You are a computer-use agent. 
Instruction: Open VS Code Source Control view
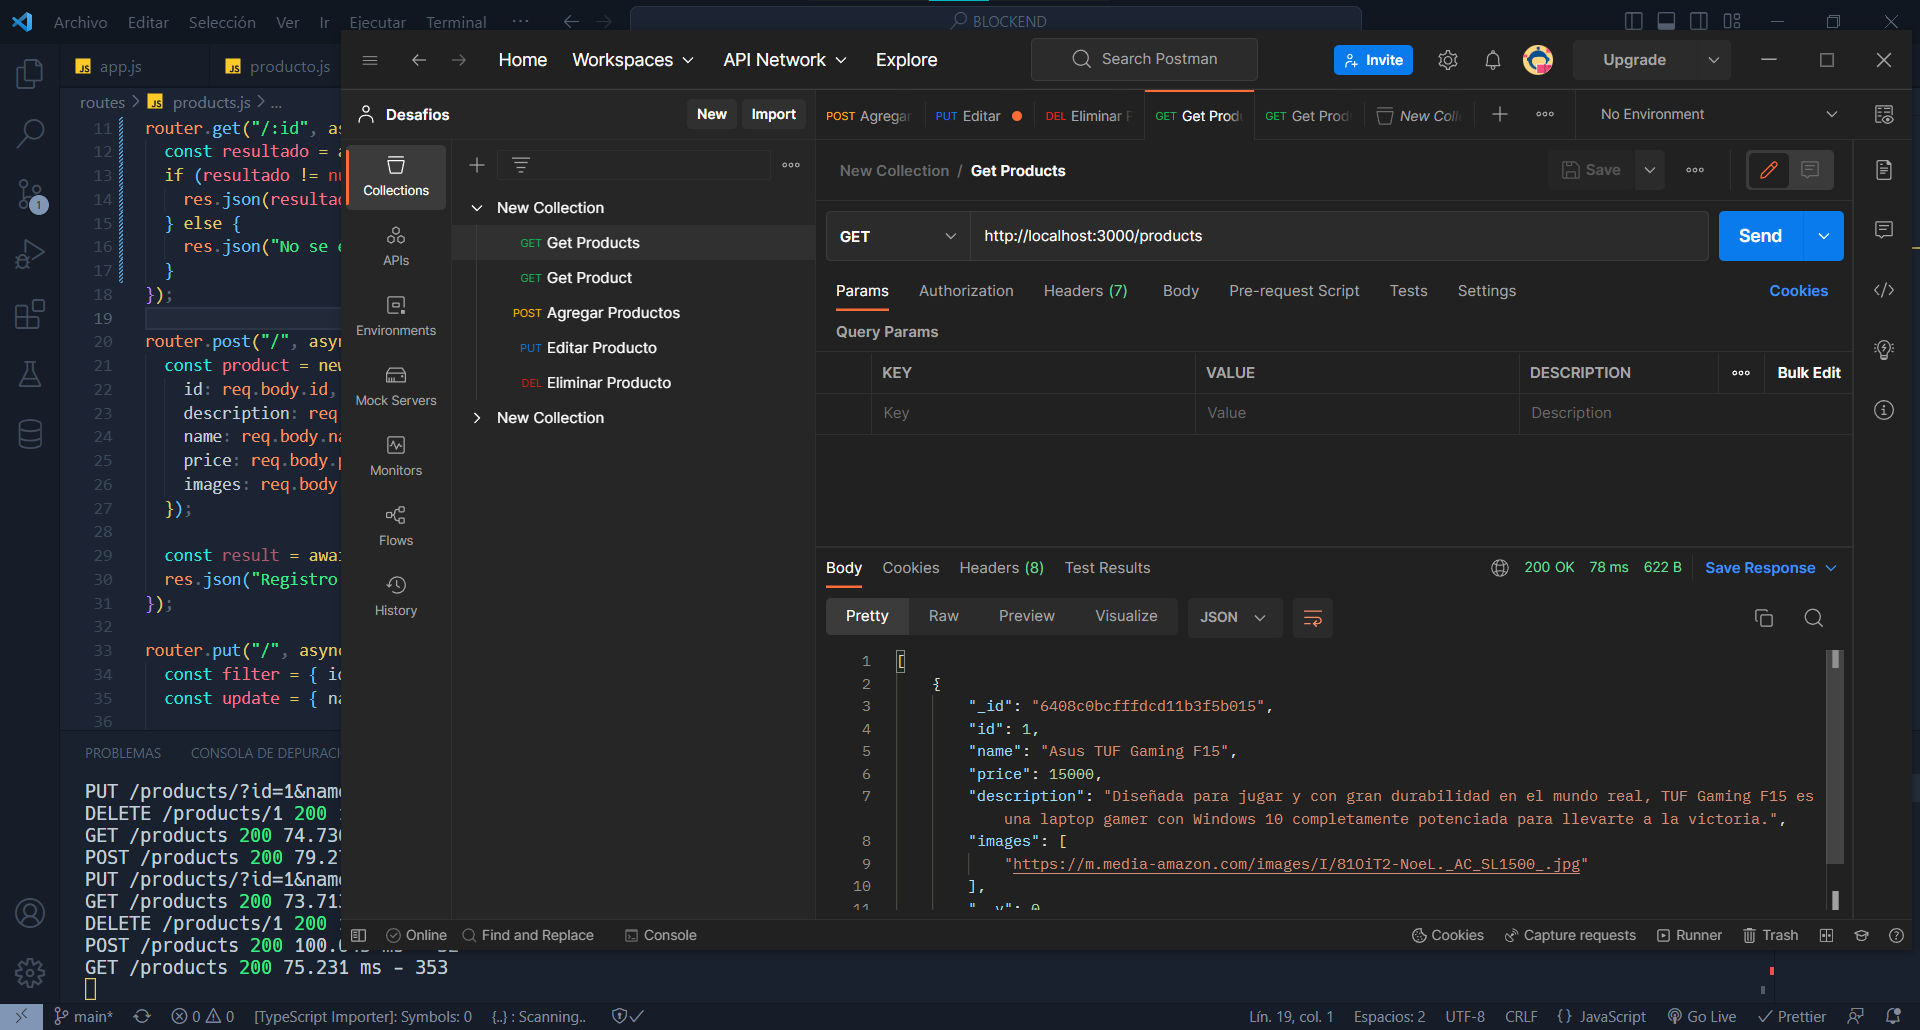[x=30, y=195]
